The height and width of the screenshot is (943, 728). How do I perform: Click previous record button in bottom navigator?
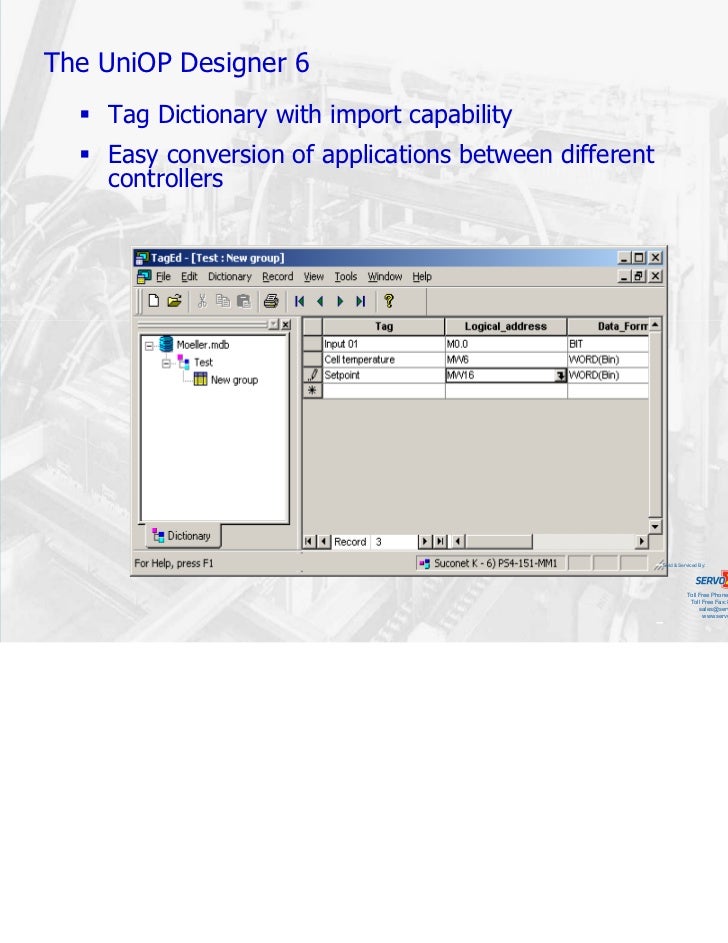pos(323,541)
